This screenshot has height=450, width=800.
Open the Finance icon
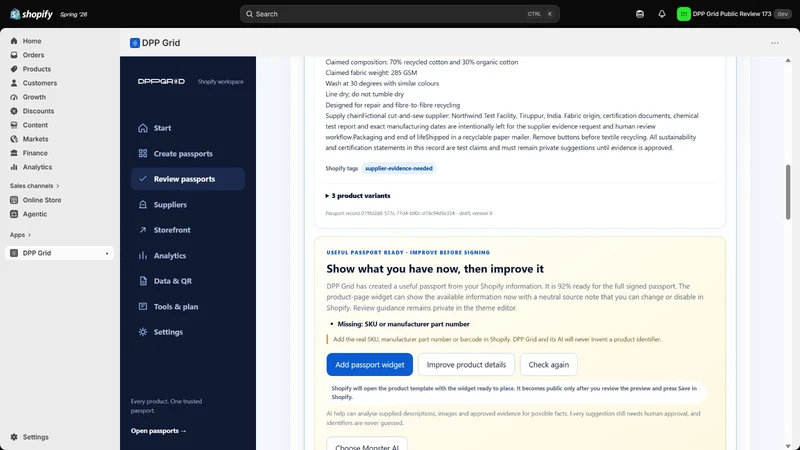tap(14, 153)
